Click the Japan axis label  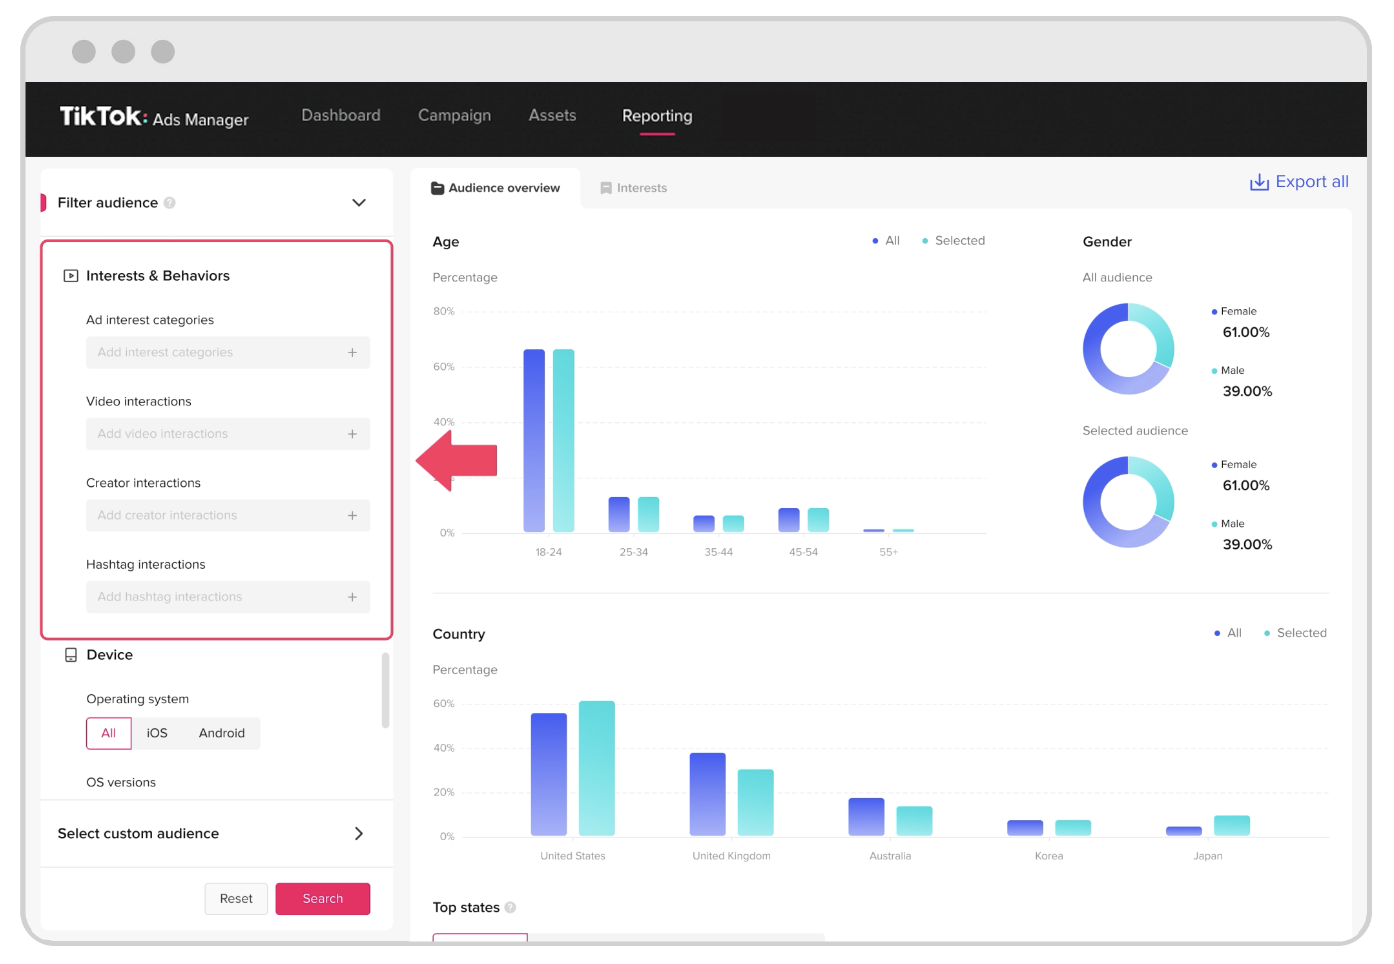pyautogui.click(x=1208, y=856)
